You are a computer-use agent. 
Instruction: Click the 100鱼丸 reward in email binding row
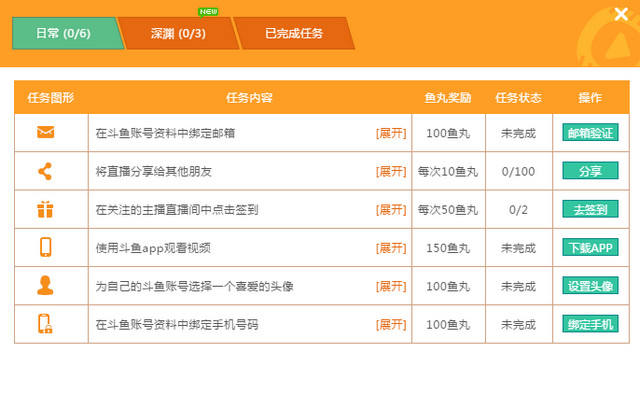[x=448, y=133]
